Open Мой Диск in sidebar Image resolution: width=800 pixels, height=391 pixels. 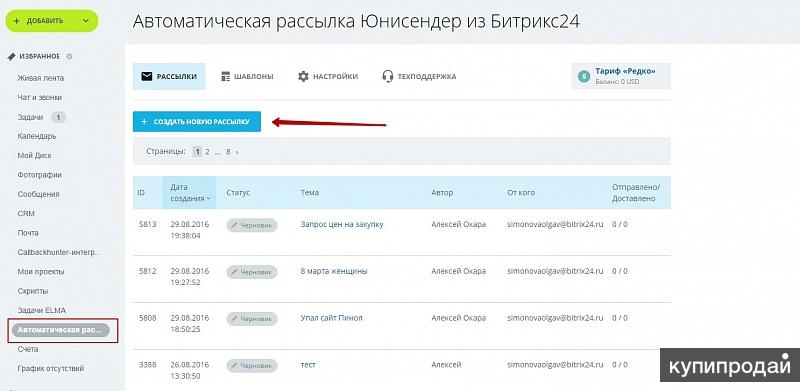34,156
